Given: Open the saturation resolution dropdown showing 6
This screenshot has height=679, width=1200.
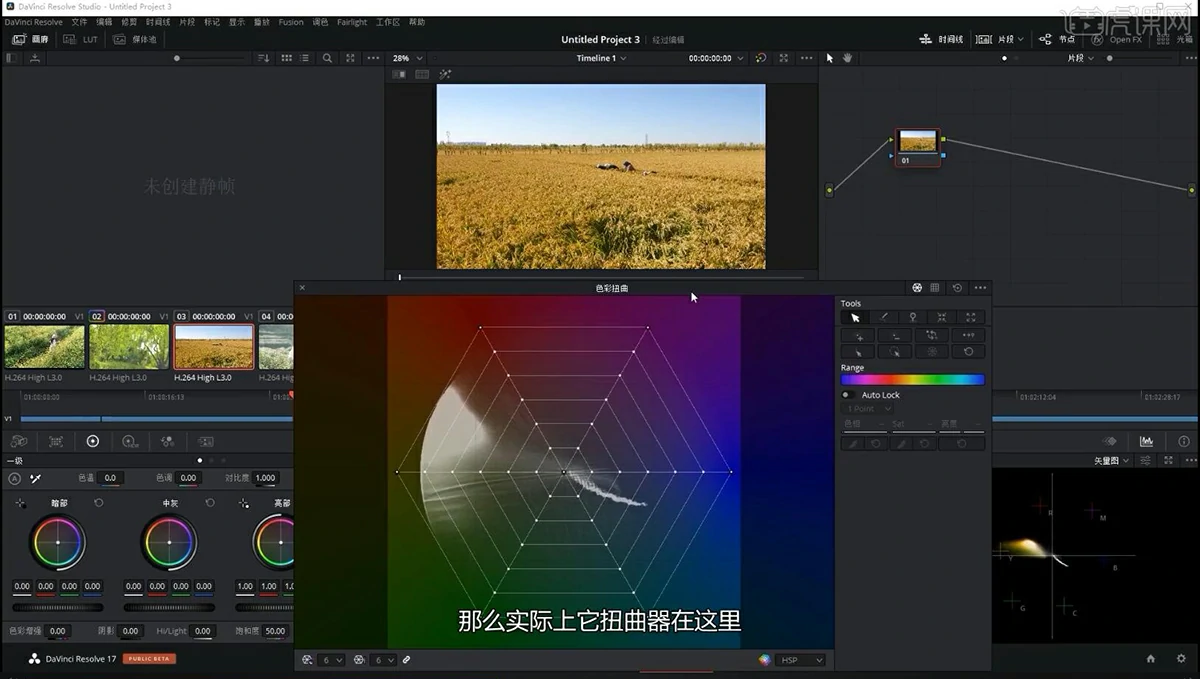Looking at the screenshot, I should [x=383, y=660].
